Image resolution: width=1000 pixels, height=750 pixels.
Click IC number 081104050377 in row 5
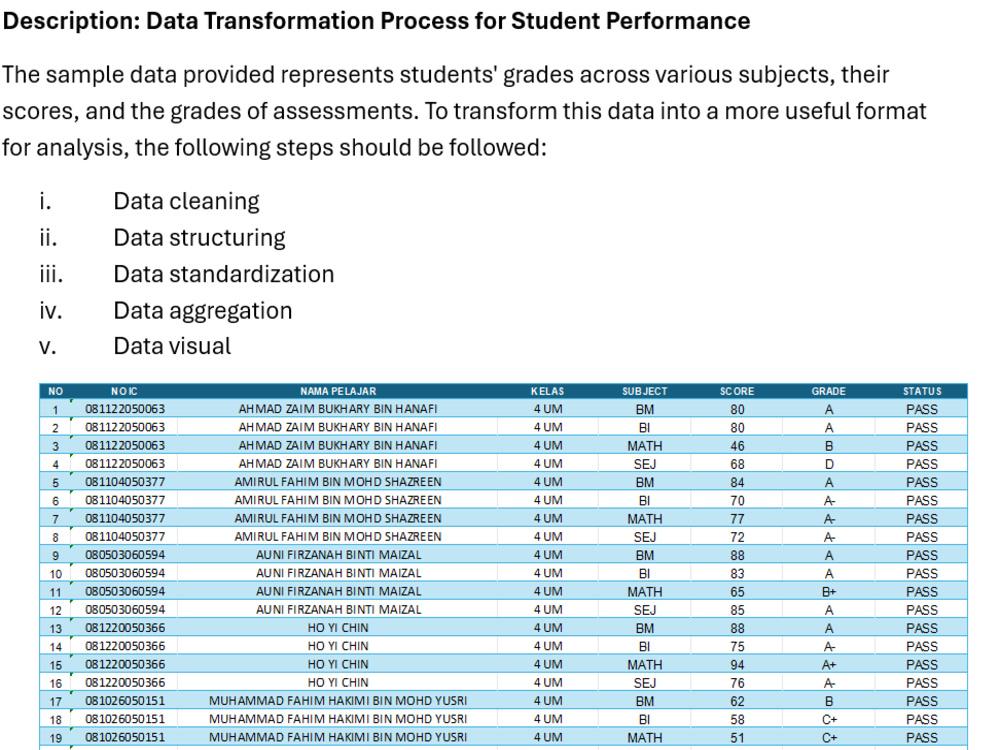pos(125,482)
